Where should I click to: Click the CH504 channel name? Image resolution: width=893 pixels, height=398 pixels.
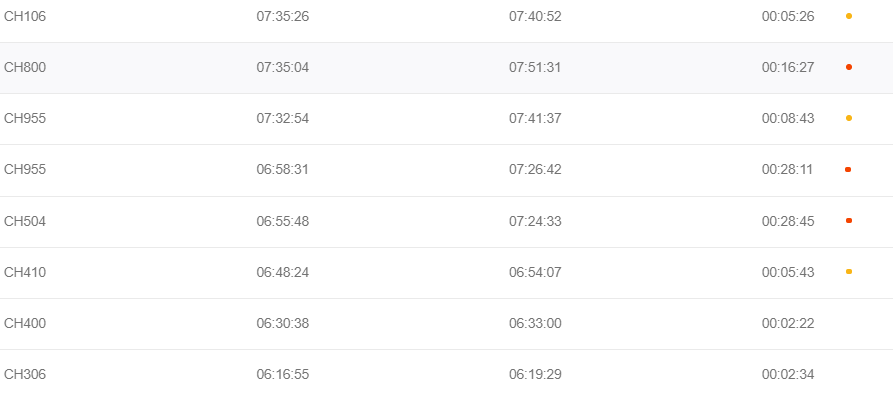coord(25,221)
